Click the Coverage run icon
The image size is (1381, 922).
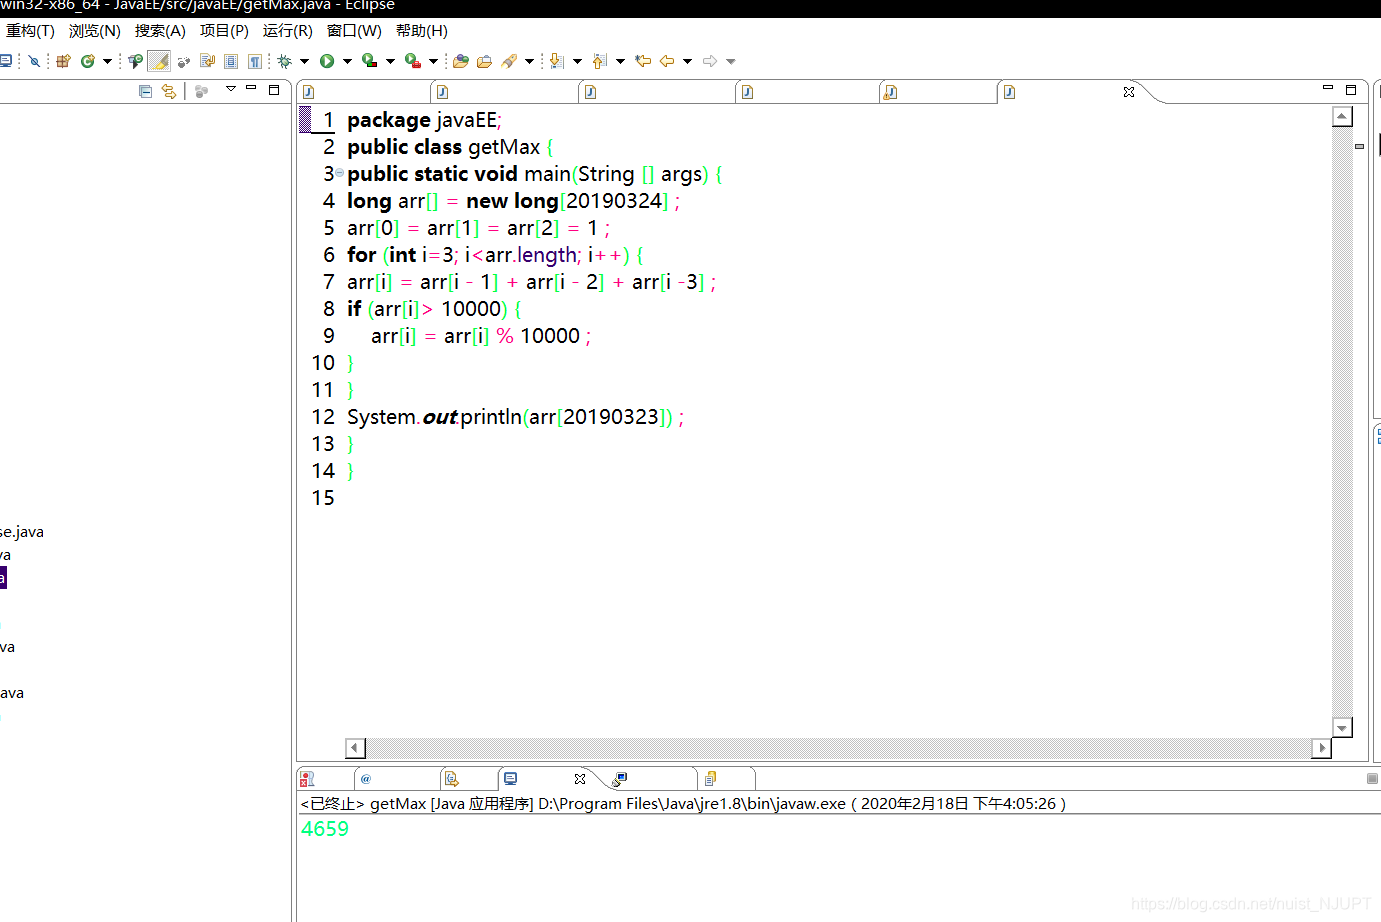(370, 61)
